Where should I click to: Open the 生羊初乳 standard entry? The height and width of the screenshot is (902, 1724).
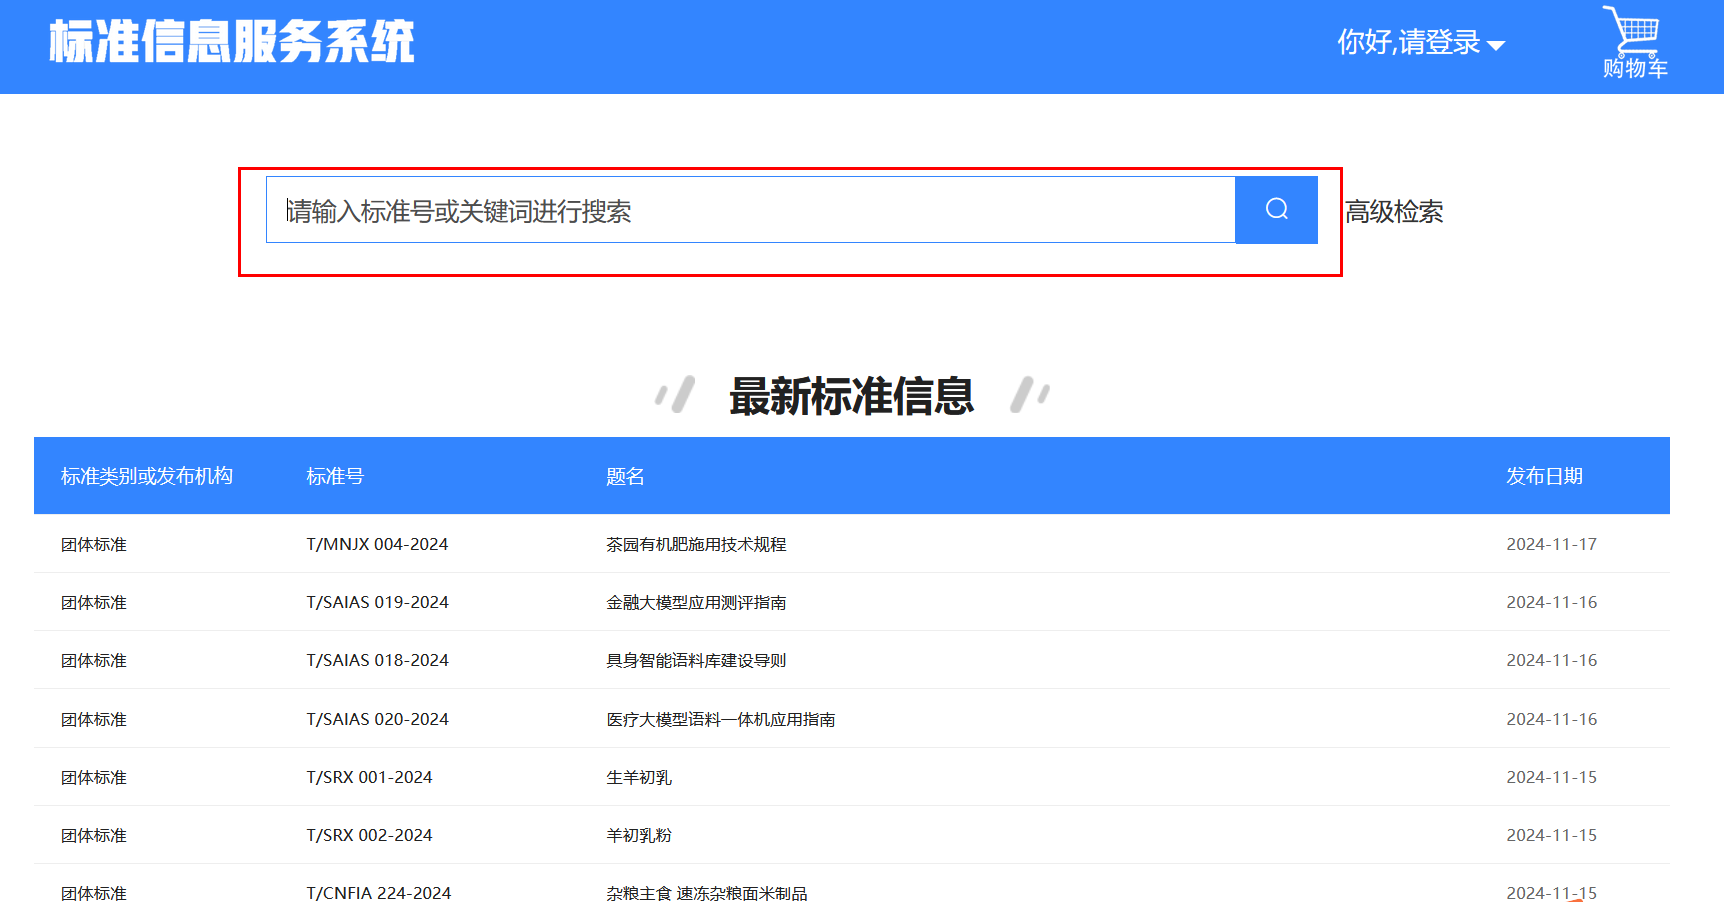tap(639, 778)
